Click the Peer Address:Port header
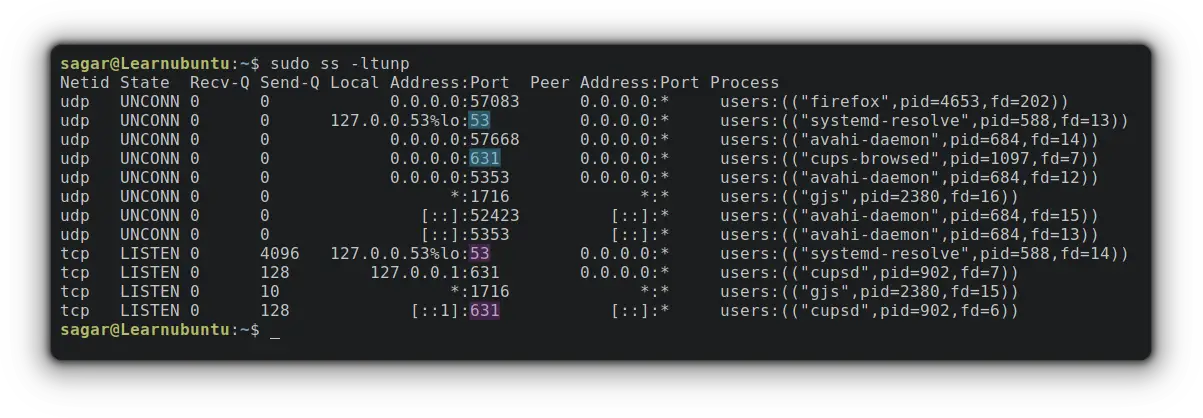This screenshot has width=1203, height=418. click(x=615, y=82)
